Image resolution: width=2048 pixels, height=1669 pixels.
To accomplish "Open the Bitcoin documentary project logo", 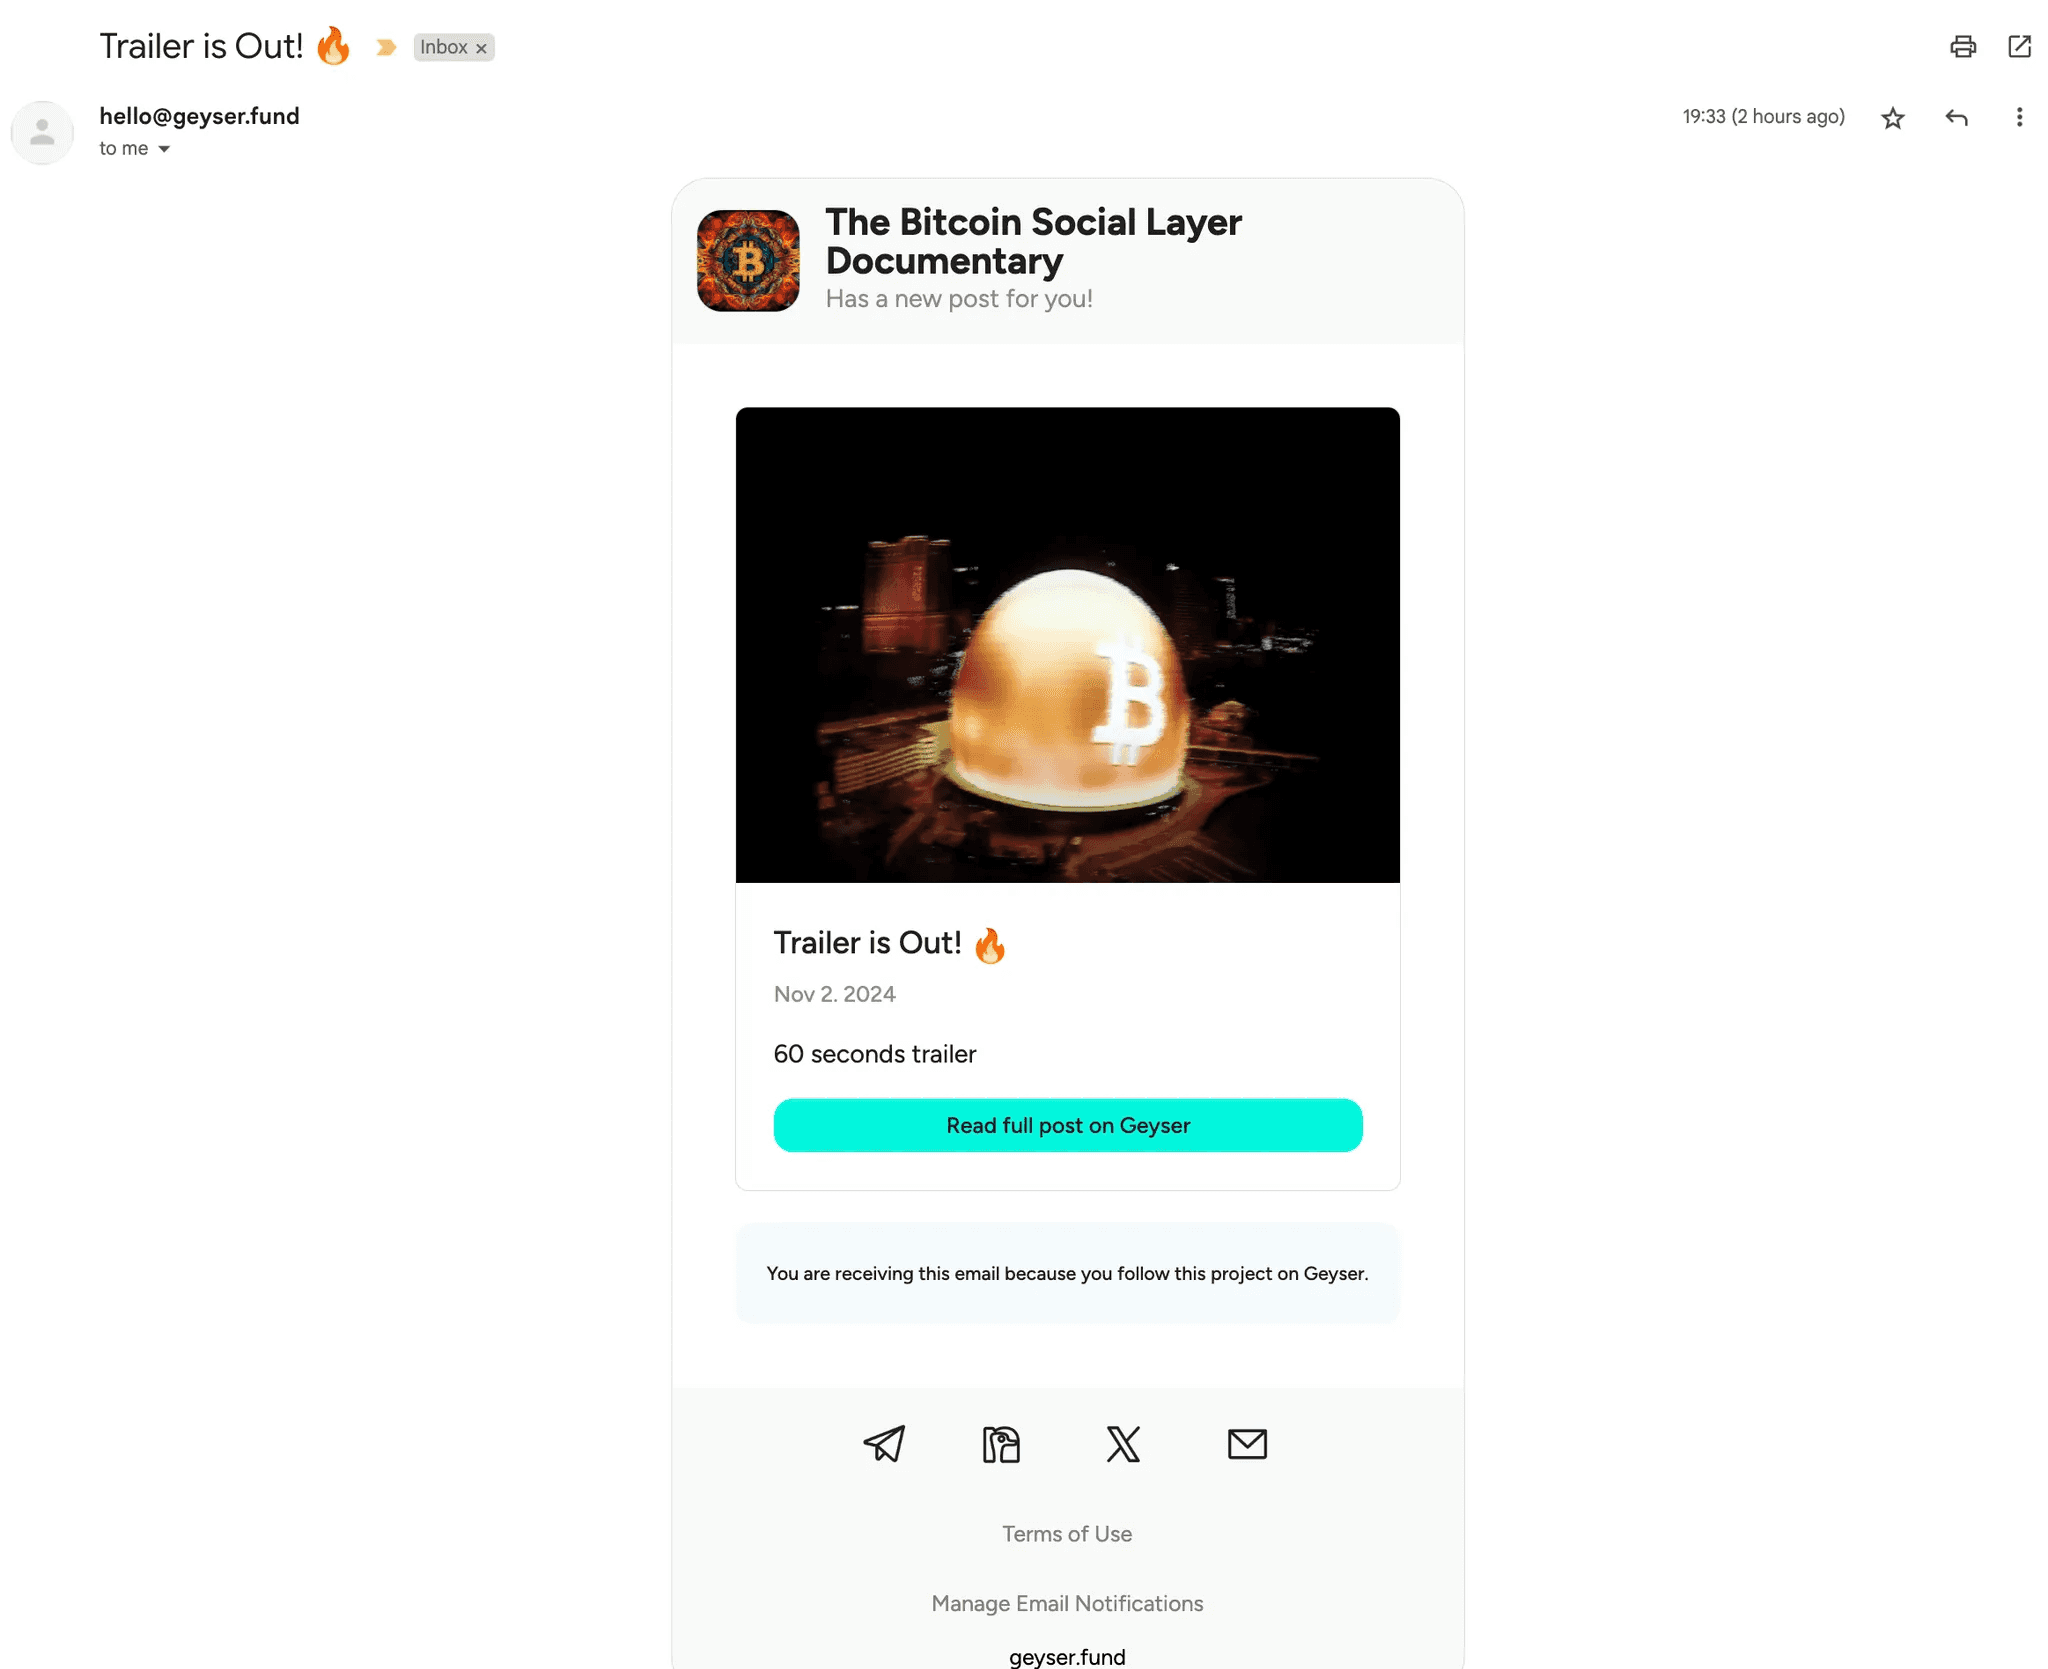I will click(747, 260).
